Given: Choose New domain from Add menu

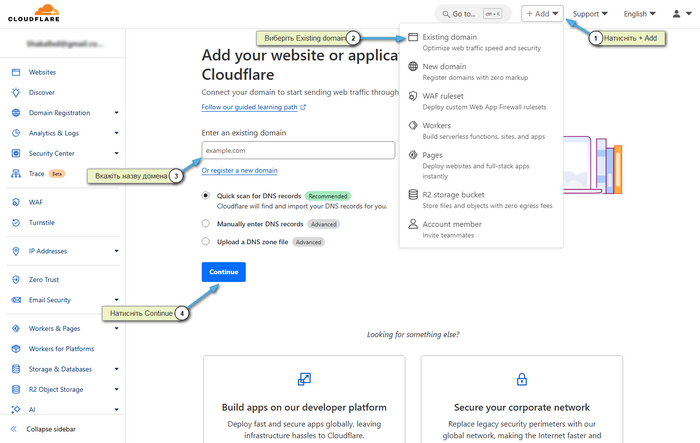Looking at the screenshot, I should (x=481, y=71).
